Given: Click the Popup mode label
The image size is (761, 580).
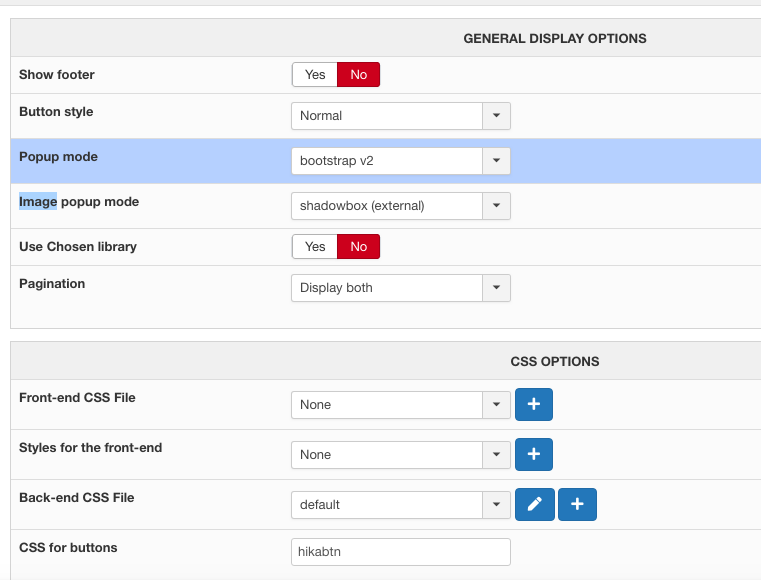Looking at the screenshot, I should coord(58,157).
